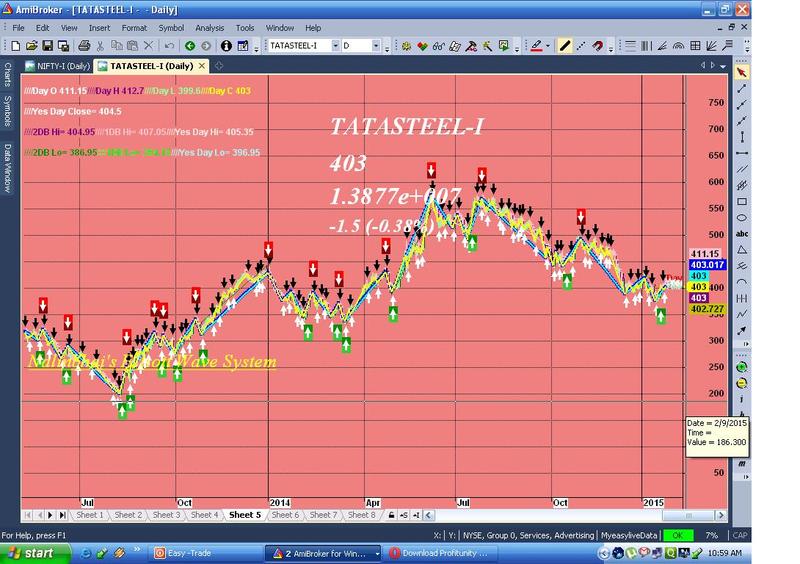Switch to Sheet 6 tab
The image size is (800, 564).
[x=285, y=515]
